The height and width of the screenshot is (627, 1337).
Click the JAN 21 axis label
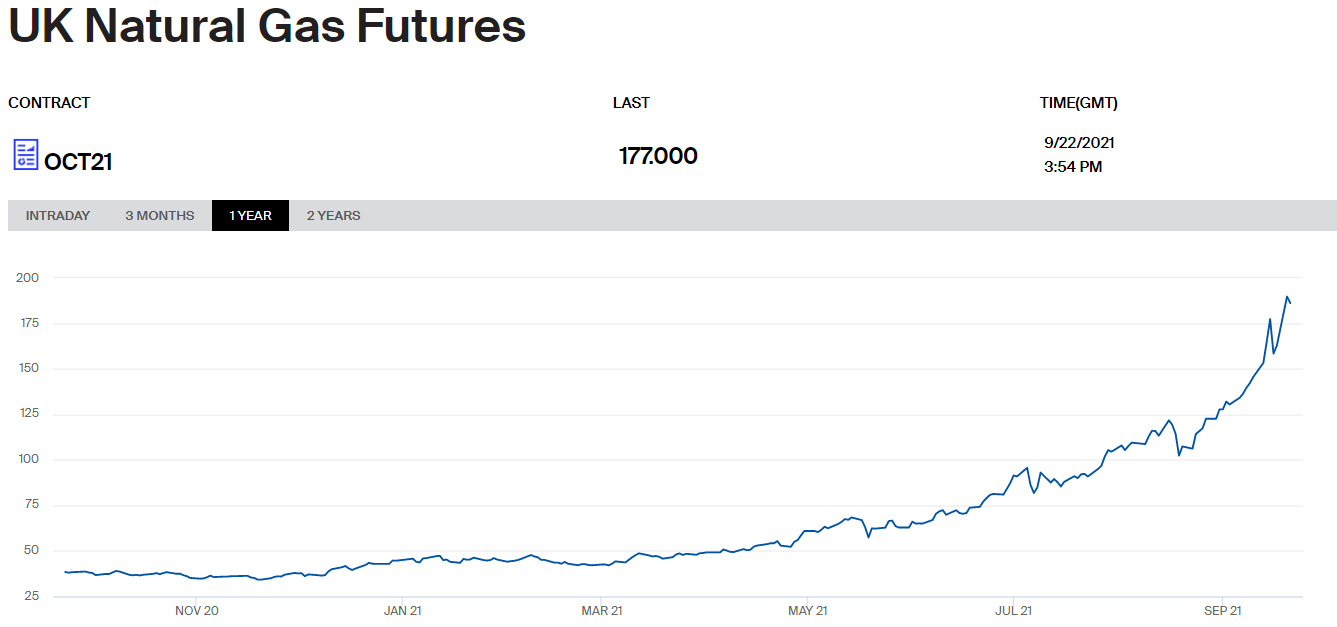pos(402,610)
